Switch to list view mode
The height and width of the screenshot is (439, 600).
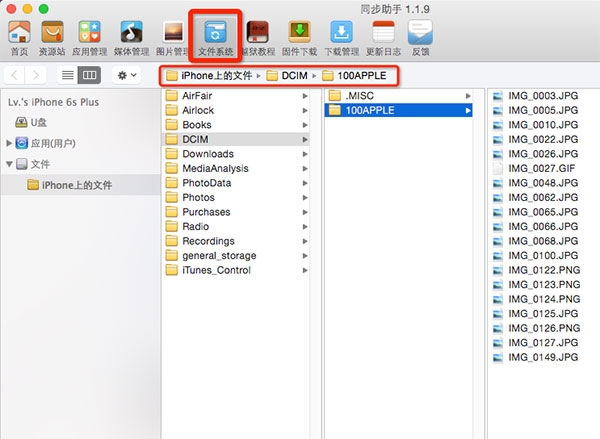click(68, 75)
